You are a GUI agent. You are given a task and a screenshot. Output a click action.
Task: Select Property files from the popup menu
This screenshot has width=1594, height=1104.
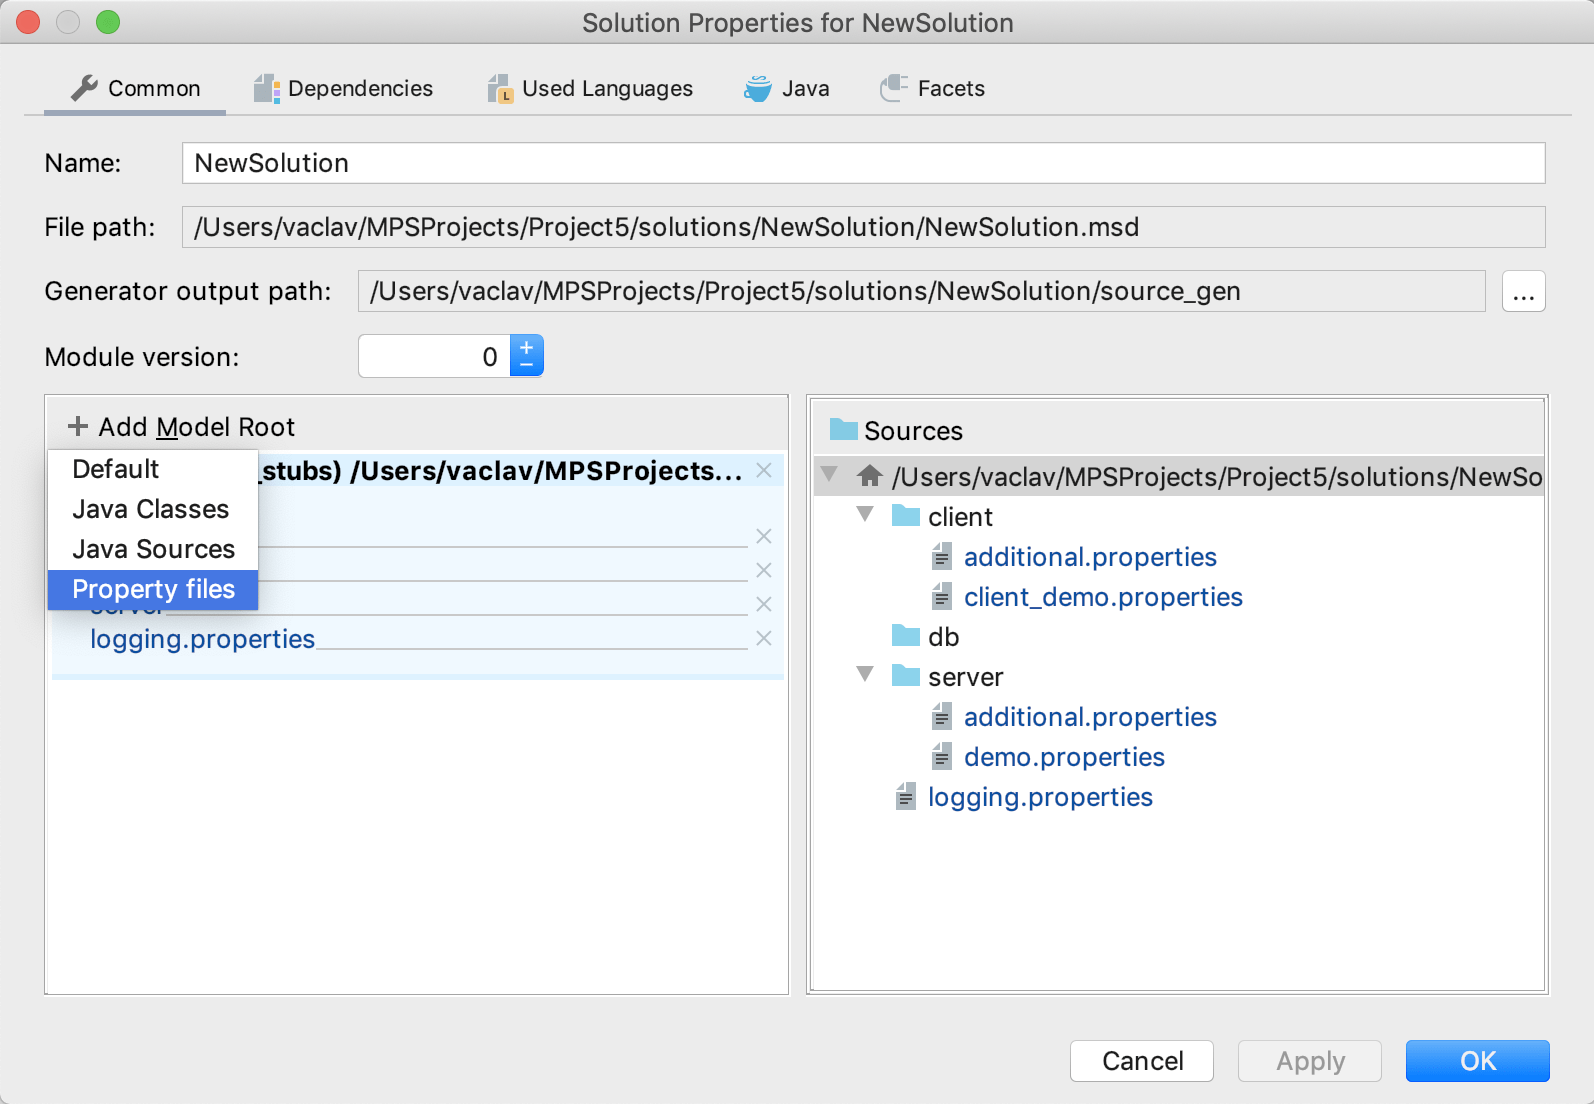click(x=153, y=589)
